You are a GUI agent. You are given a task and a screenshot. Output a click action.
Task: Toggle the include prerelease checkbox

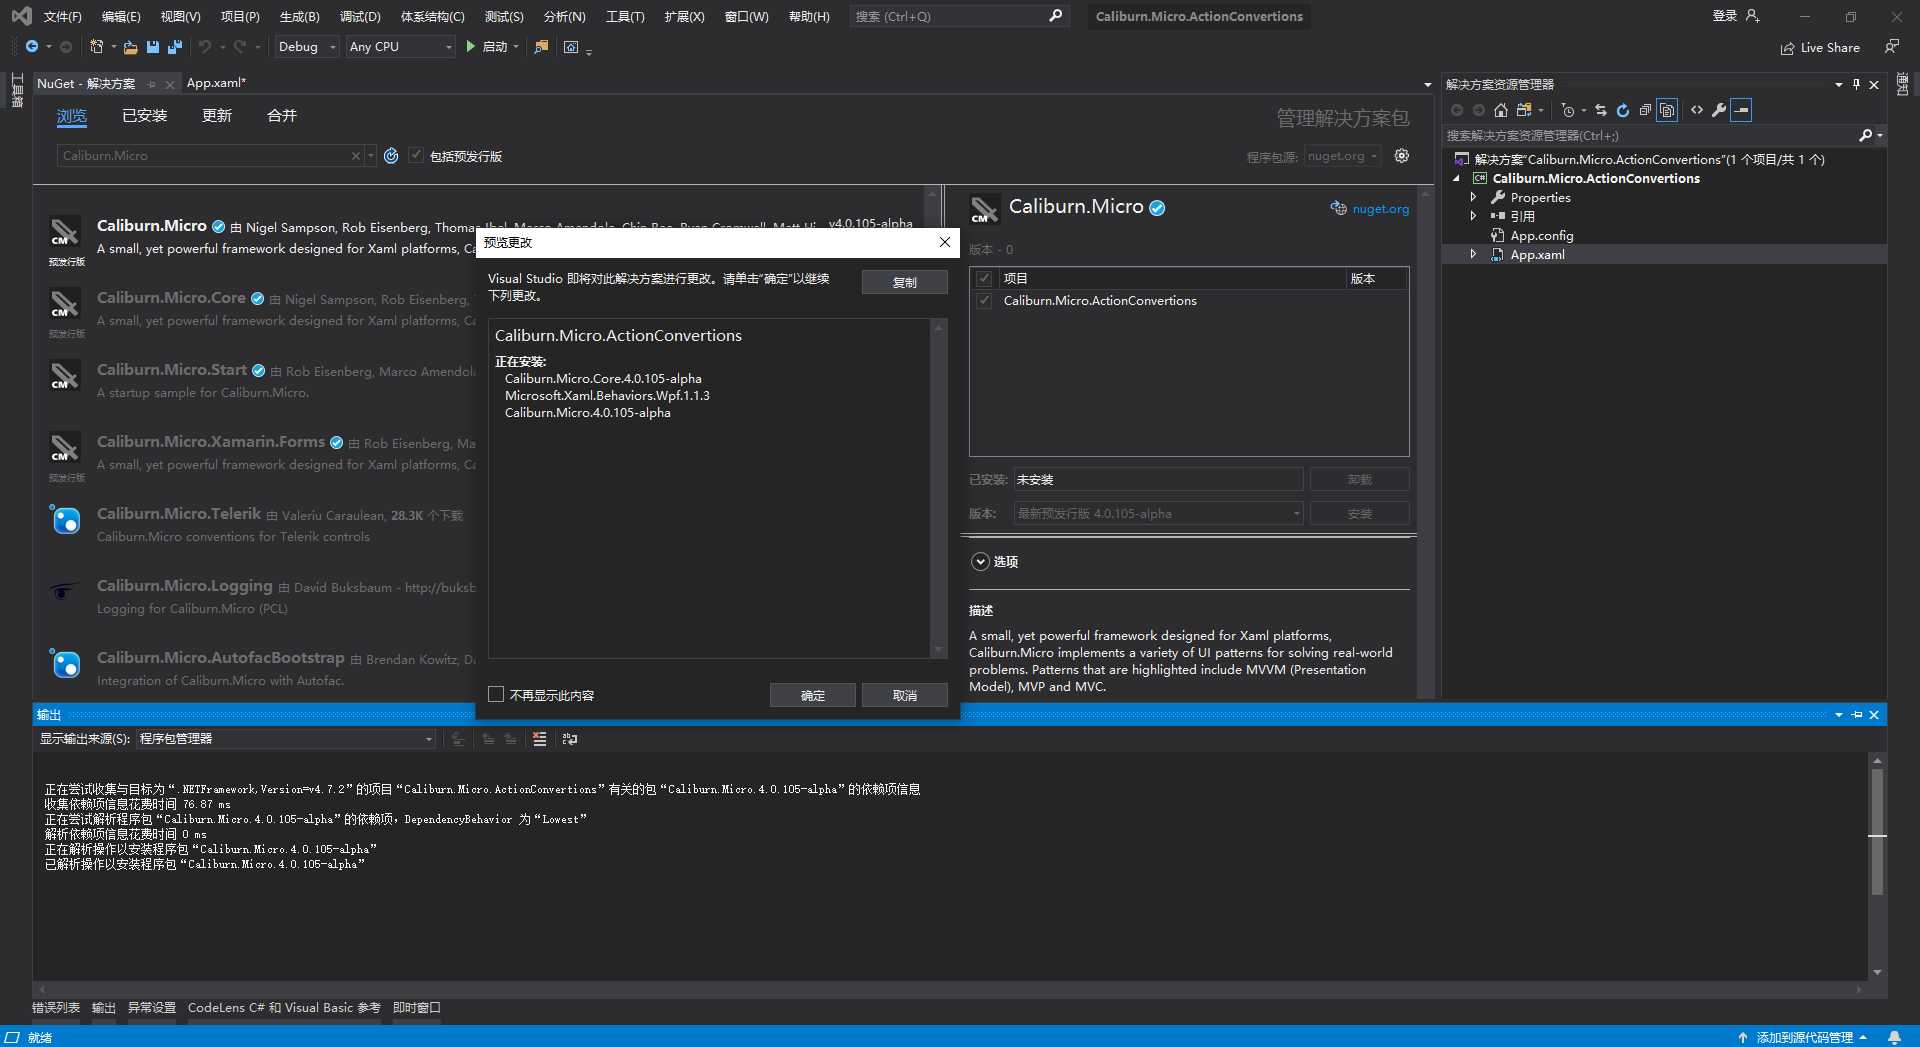coord(416,155)
